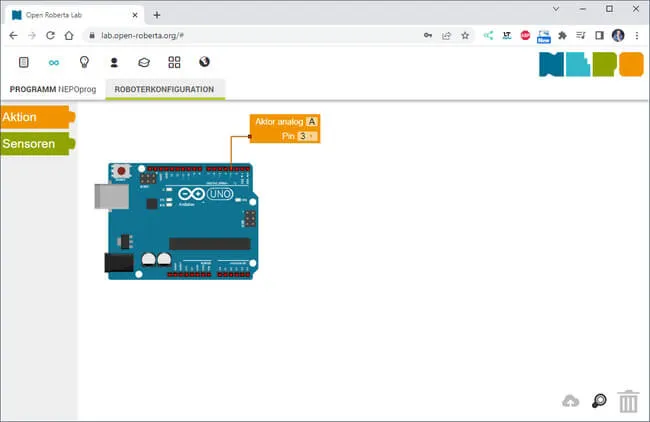Viewport: 650px width, 422px height.
Task: Click the browser address bar
Action: pos(250,35)
